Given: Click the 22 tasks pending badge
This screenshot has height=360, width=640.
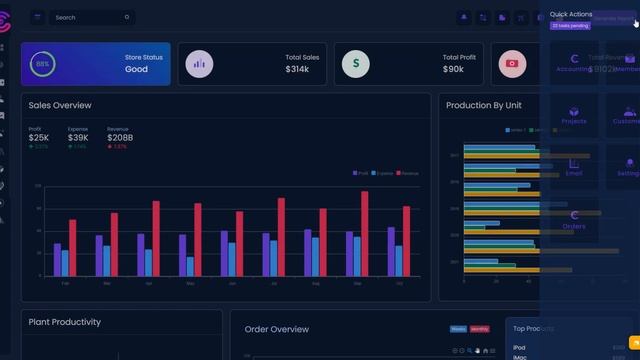Looking at the screenshot, I should [x=570, y=26].
